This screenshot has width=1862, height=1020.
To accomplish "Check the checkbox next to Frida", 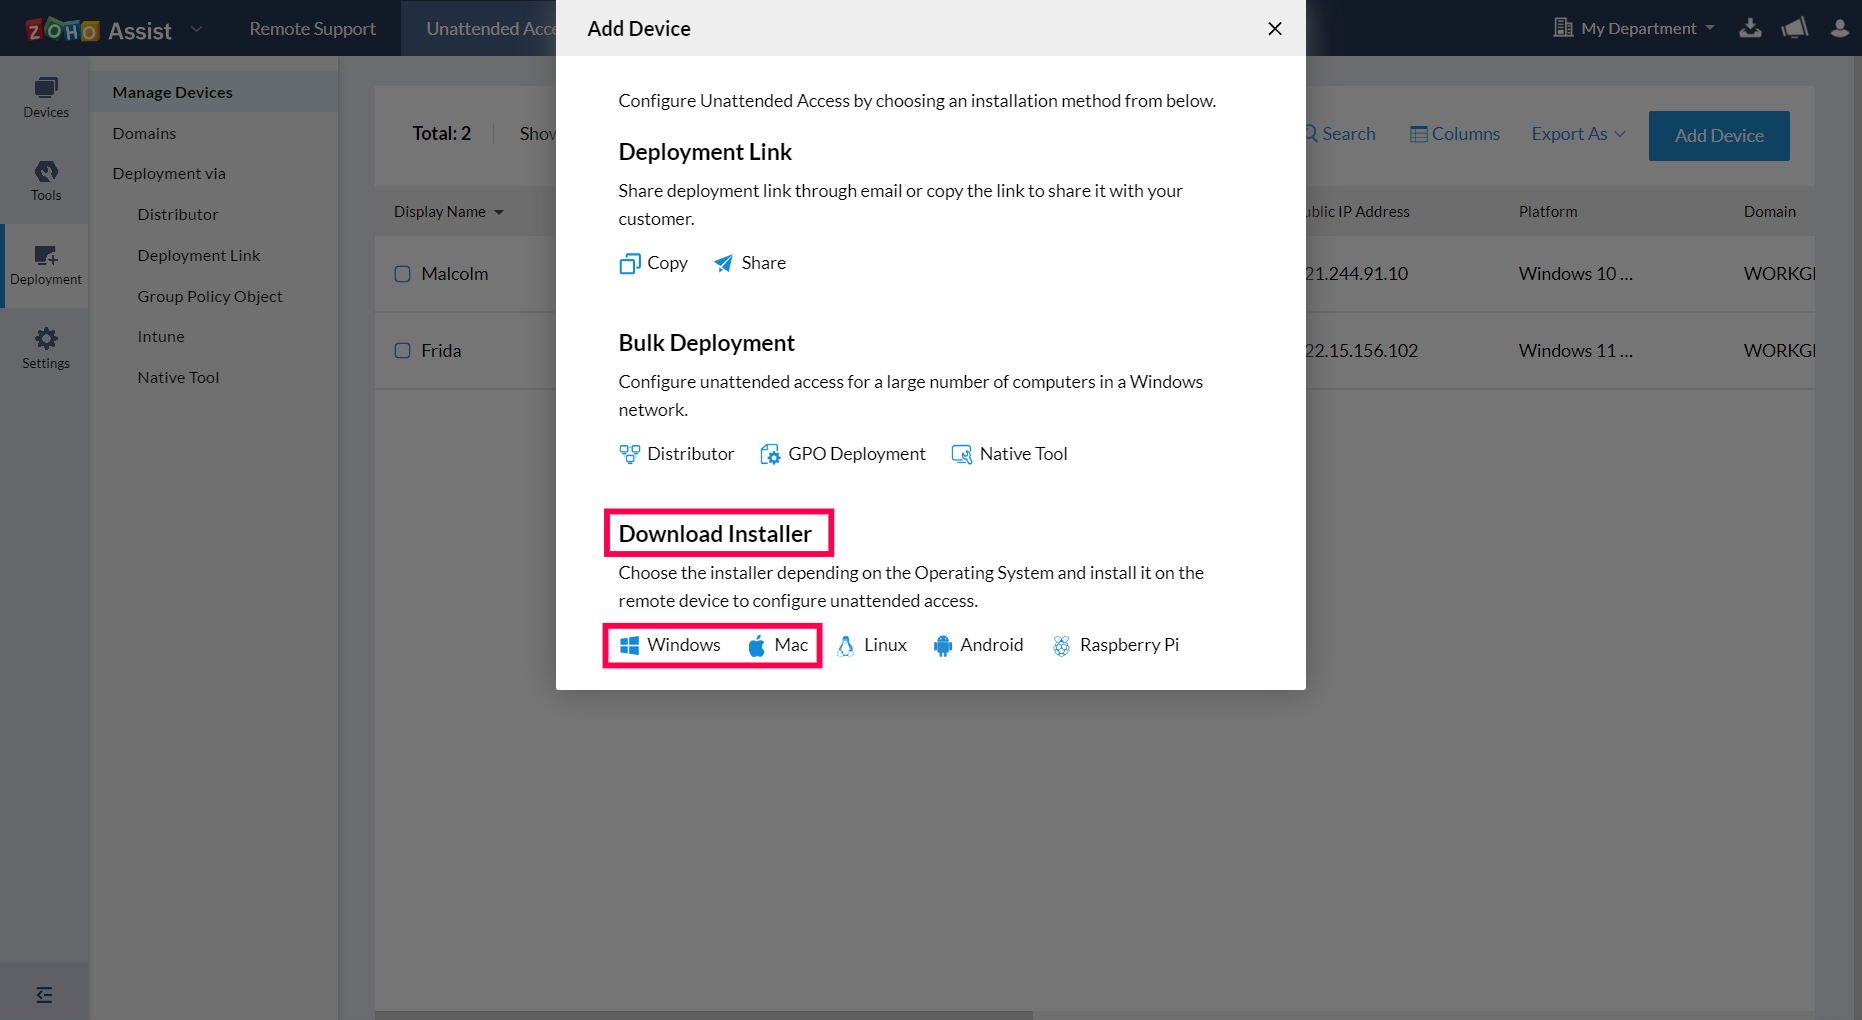I will click(402, 351).
